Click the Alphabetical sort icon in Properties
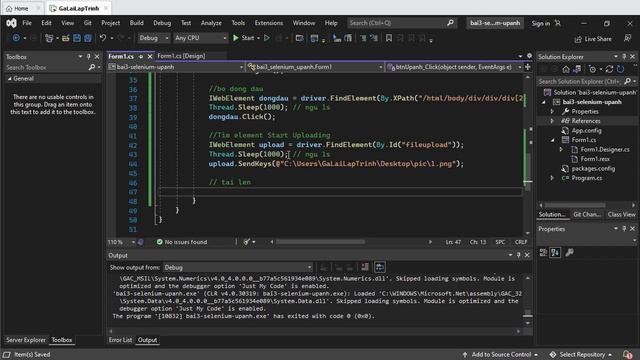 [x=555, y=253]
